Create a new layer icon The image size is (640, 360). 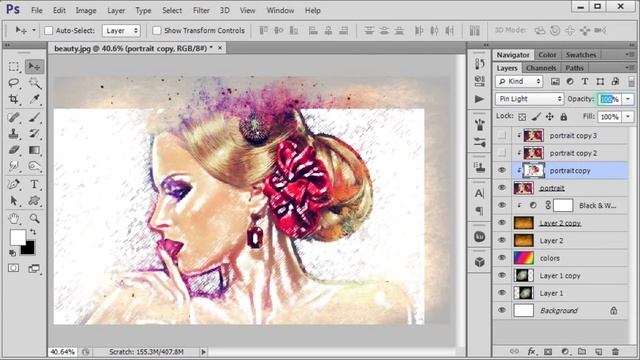point(598,351)
